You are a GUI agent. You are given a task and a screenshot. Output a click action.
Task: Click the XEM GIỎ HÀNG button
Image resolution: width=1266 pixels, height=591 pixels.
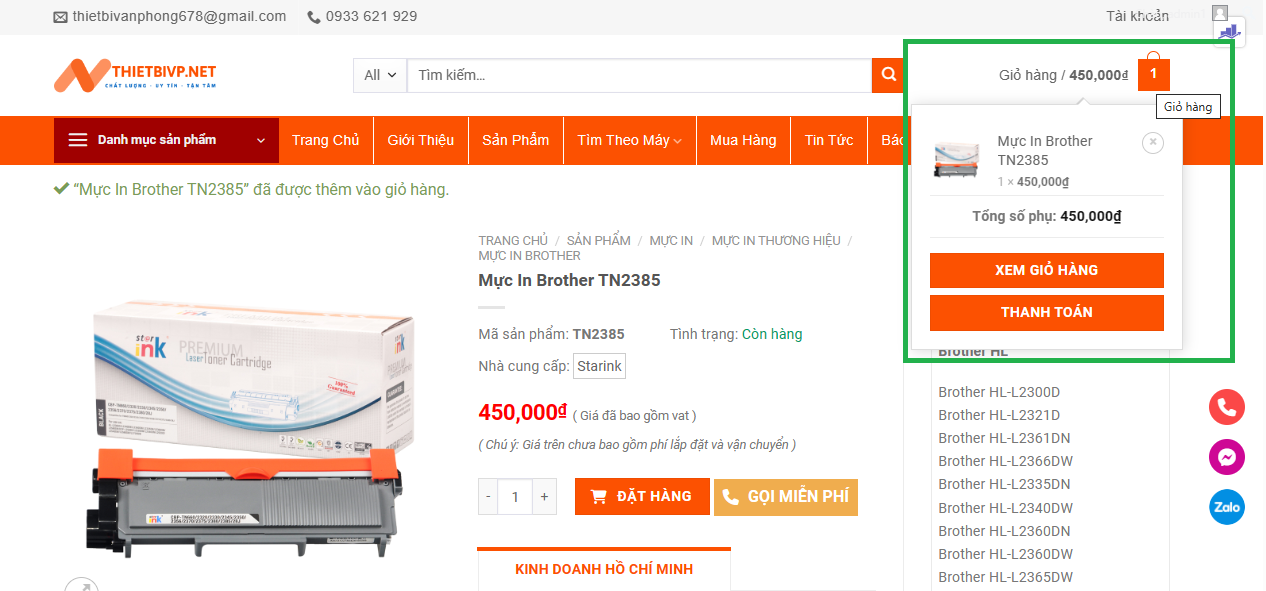tap(1047, 270)
